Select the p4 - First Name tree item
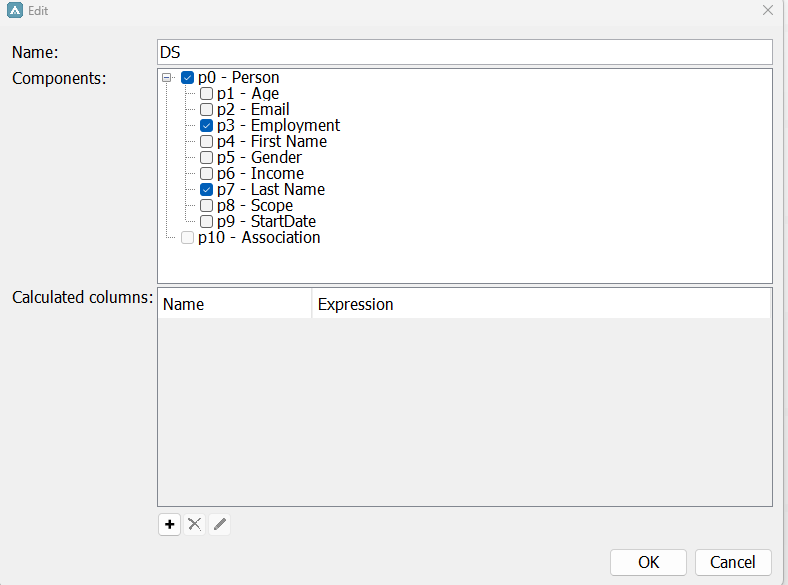The image size is (788, 585). click(x=272, y=142)
